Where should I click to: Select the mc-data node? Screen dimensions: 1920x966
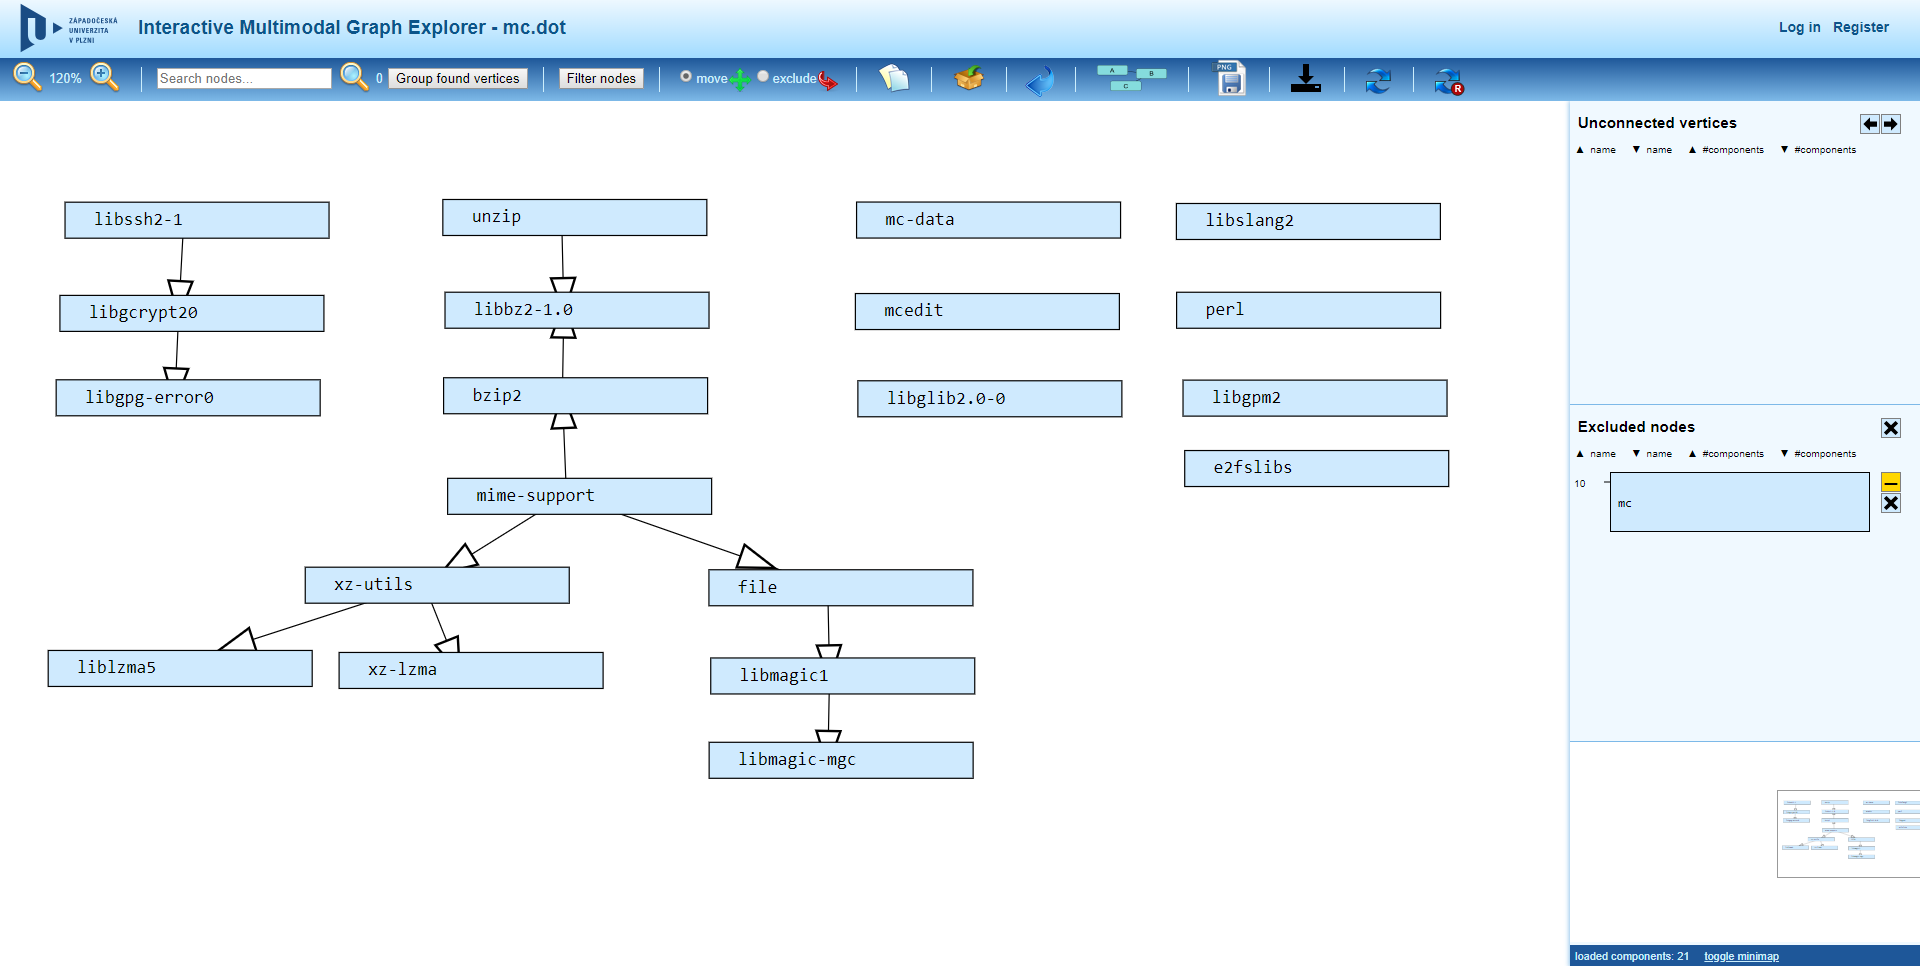[988, 220]
